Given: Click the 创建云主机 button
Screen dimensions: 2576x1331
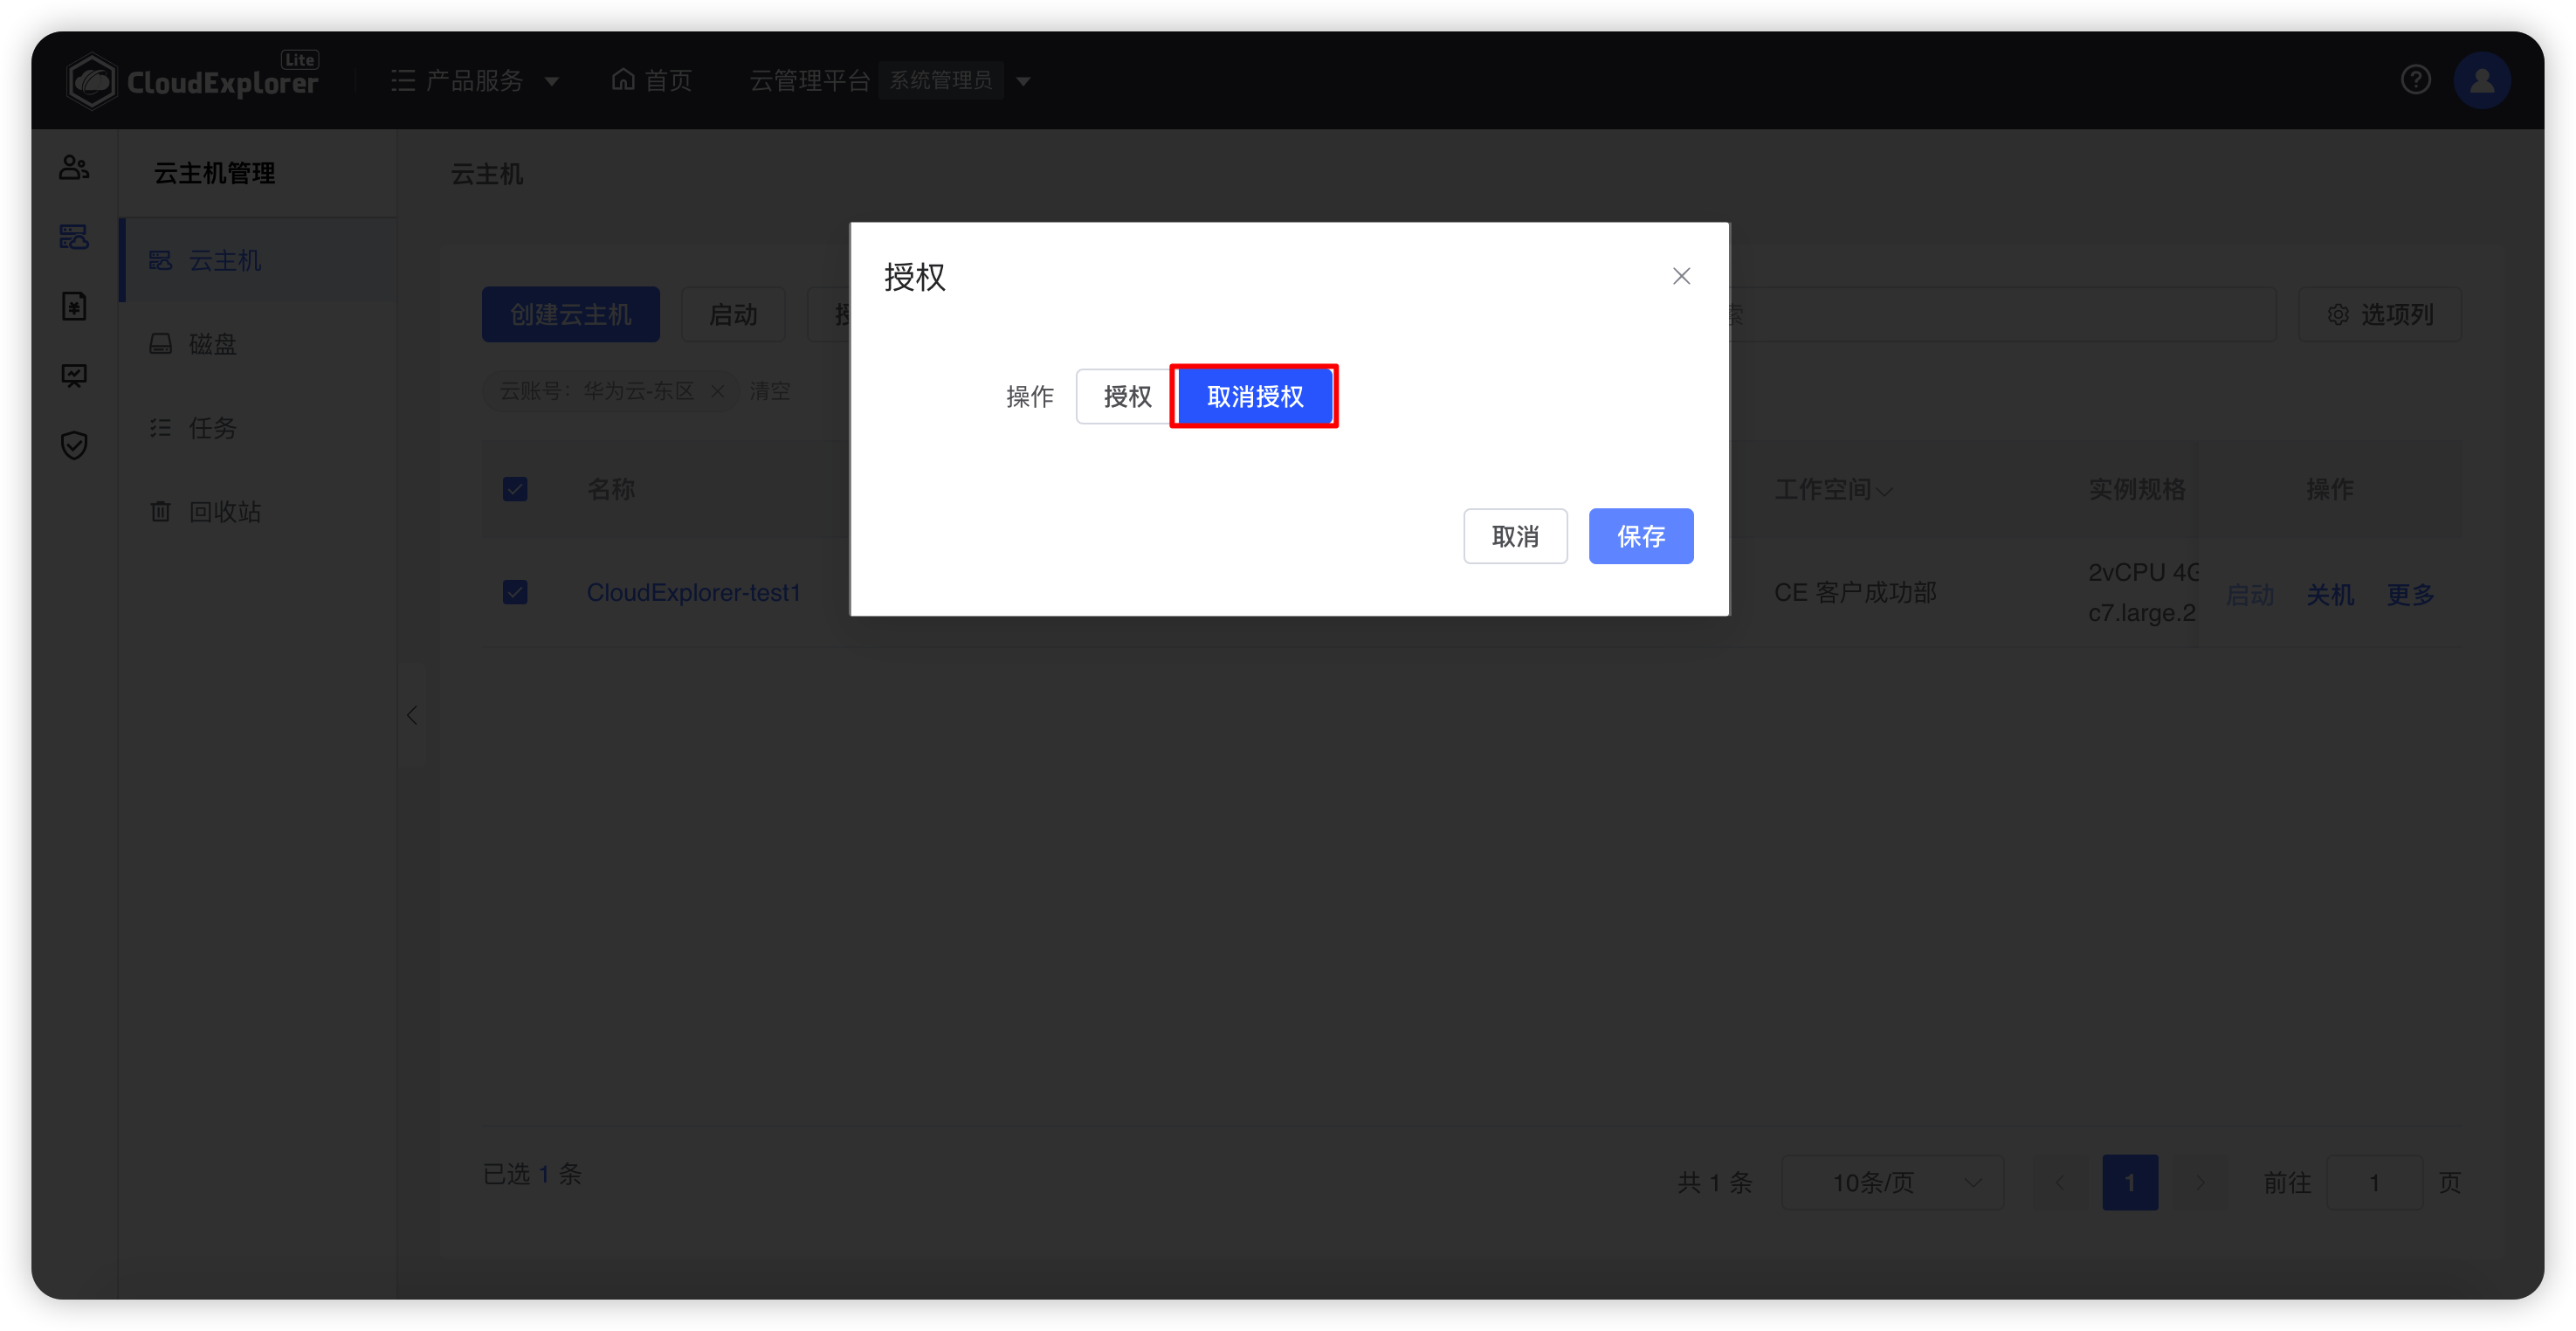Looking at the screenshot, I should tap(570, 315).
